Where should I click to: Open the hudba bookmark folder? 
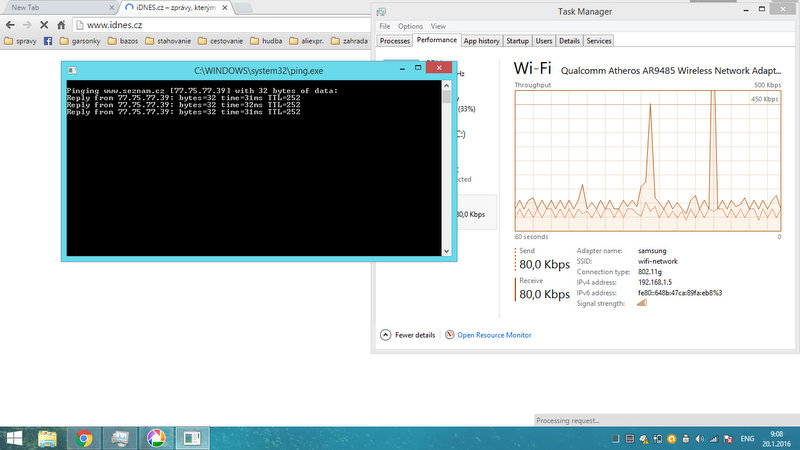266,41
